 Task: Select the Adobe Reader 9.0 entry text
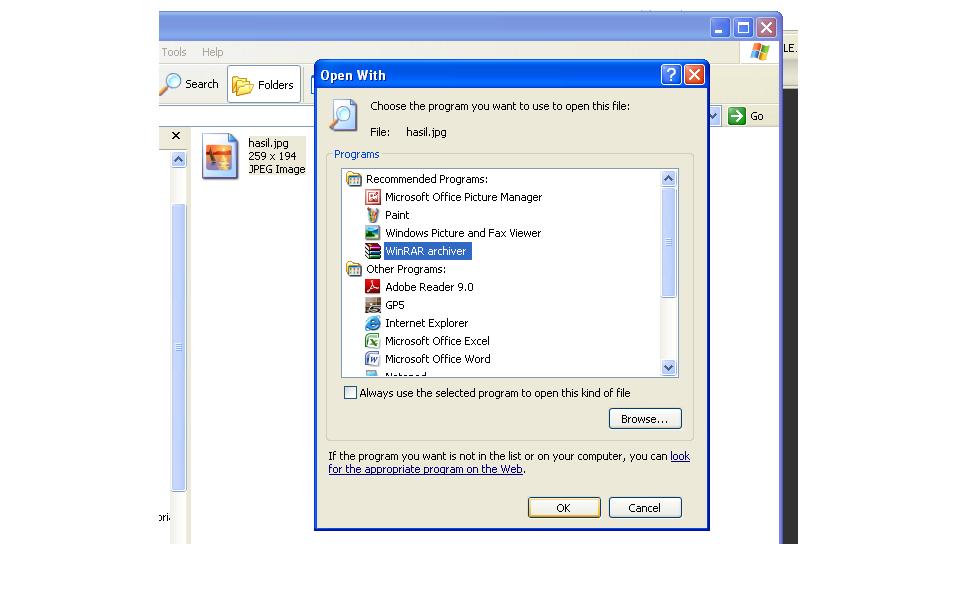coord(429,287)
